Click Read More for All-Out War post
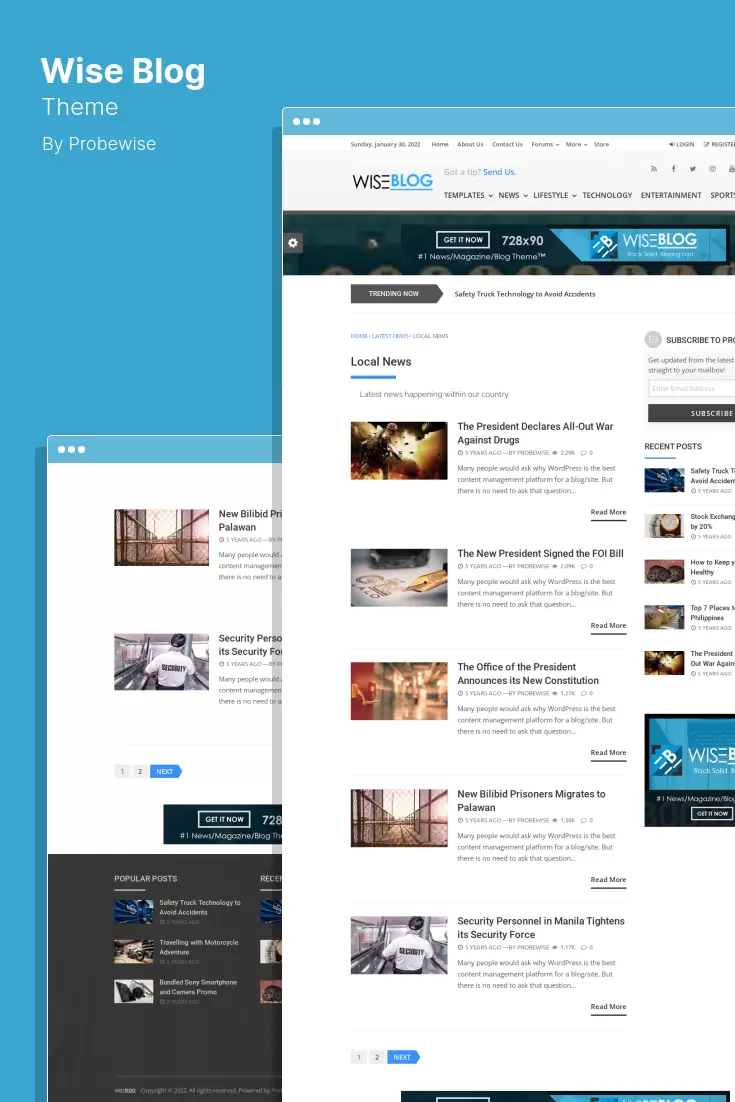735x1102 pixels. (609, 512)
